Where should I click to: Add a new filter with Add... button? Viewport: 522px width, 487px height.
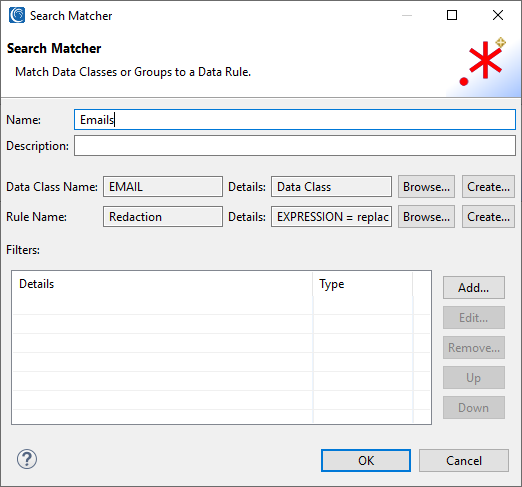point(474,287)
